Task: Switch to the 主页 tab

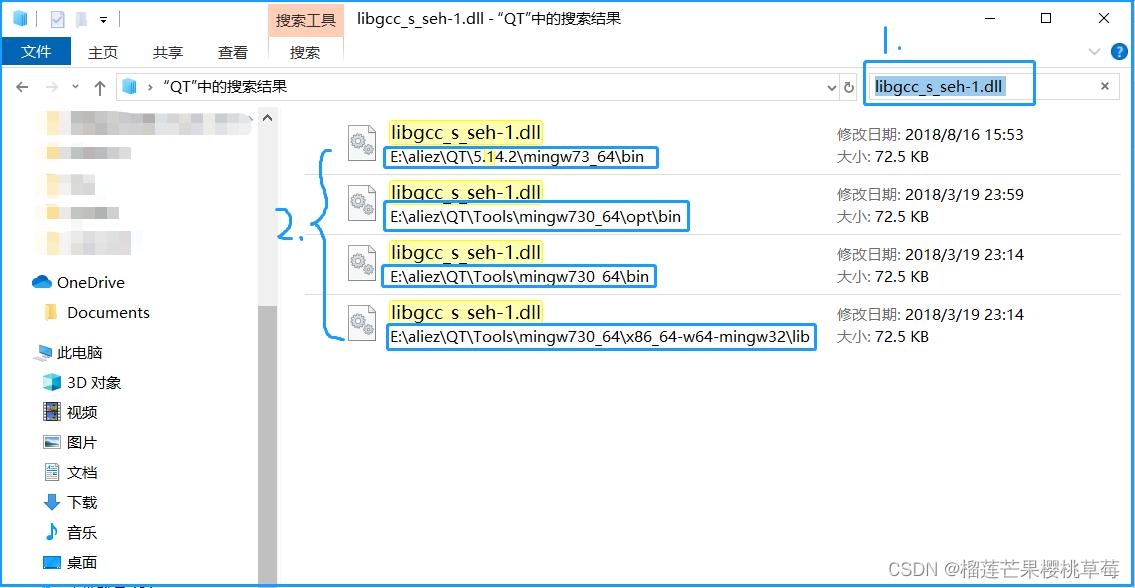Action: coord(103,52)
